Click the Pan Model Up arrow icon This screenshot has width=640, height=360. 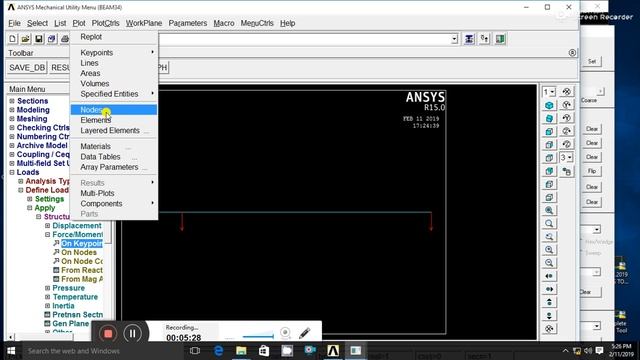tap(549, 302)
